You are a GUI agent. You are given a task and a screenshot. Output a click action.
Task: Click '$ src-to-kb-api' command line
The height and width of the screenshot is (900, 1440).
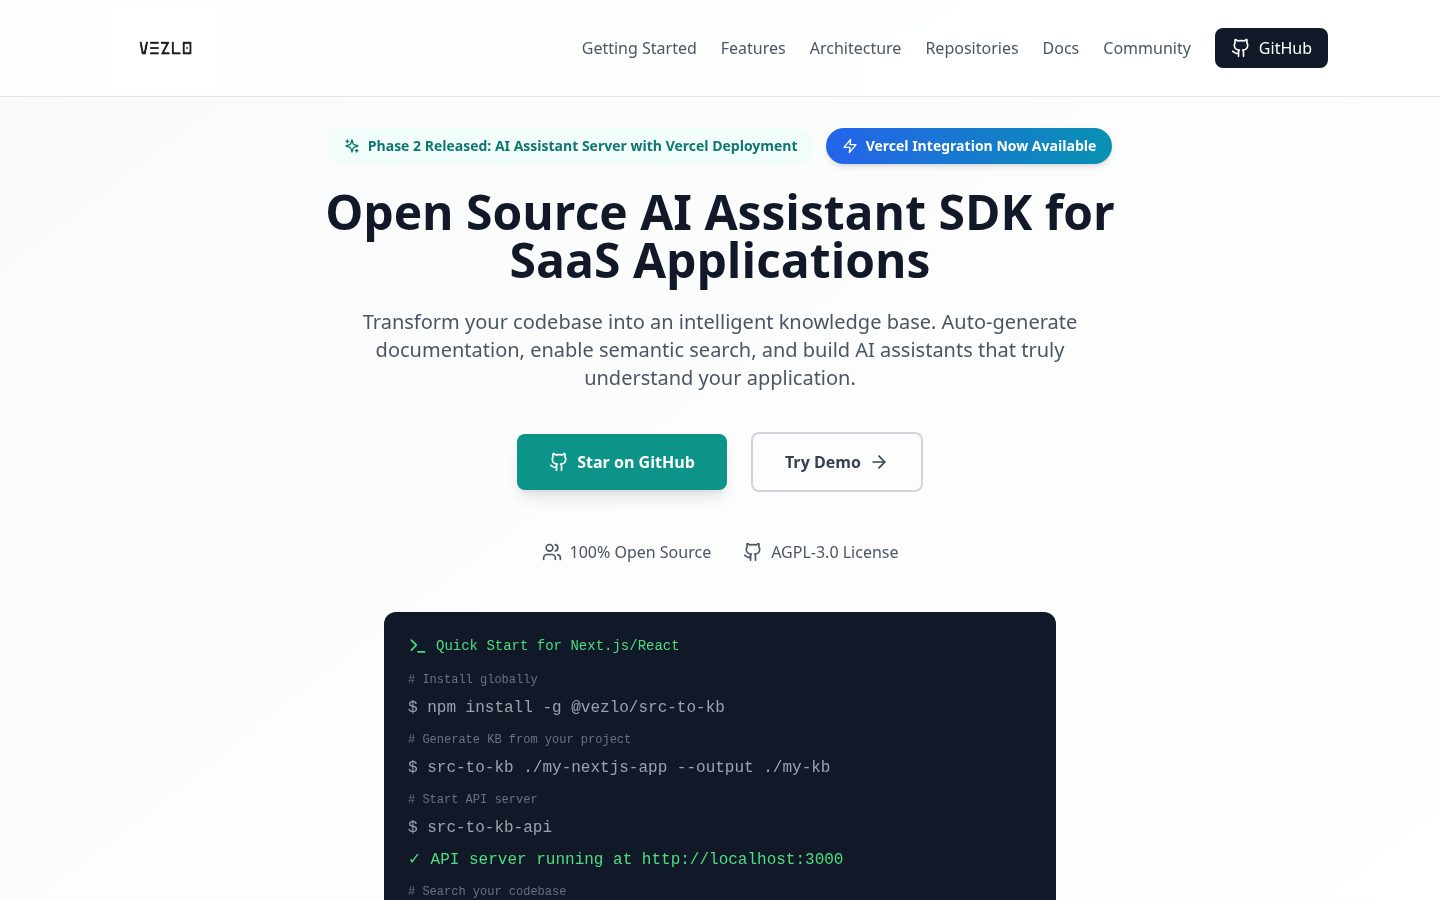click(480, 827)
